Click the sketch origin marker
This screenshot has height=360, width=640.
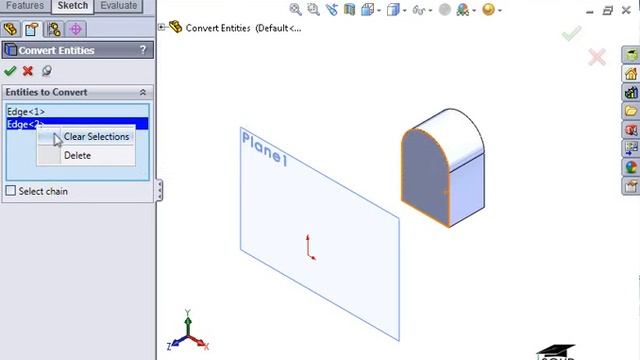(x=310, y=247)
